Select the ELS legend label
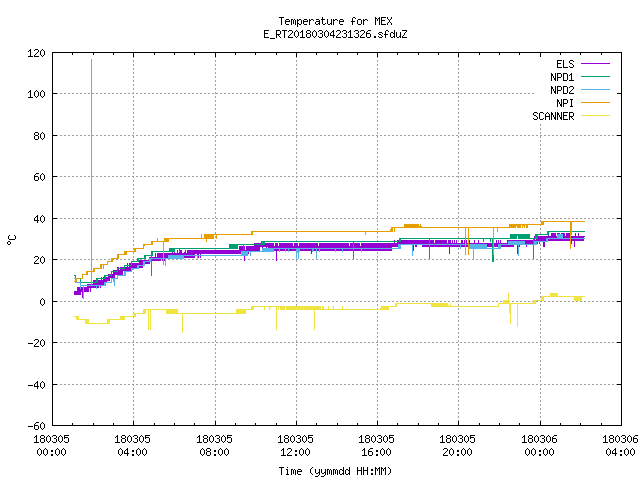640x480 pixels. (x=565, y=64)
